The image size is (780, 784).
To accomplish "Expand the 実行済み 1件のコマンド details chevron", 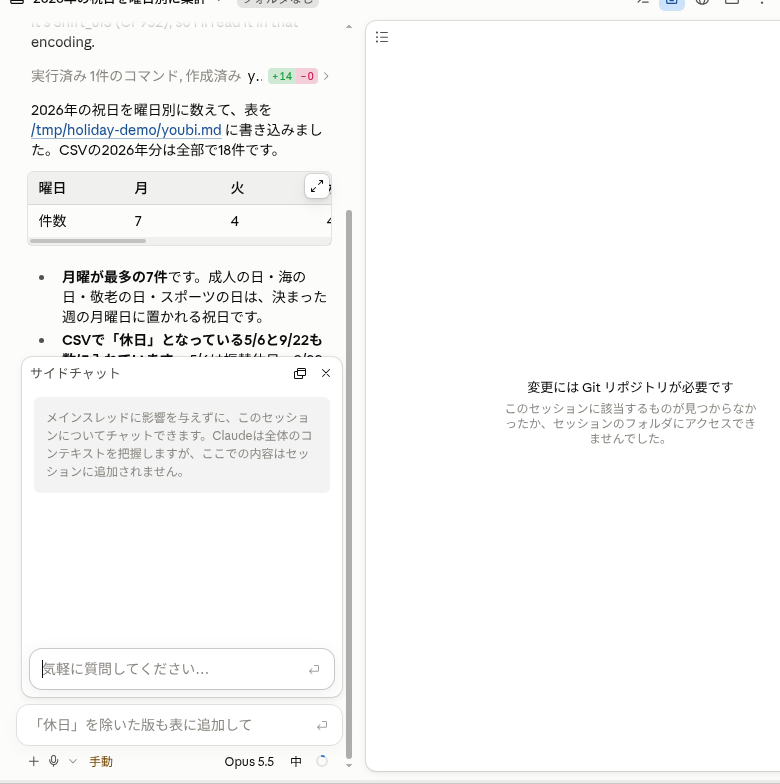I will (326, 76).
